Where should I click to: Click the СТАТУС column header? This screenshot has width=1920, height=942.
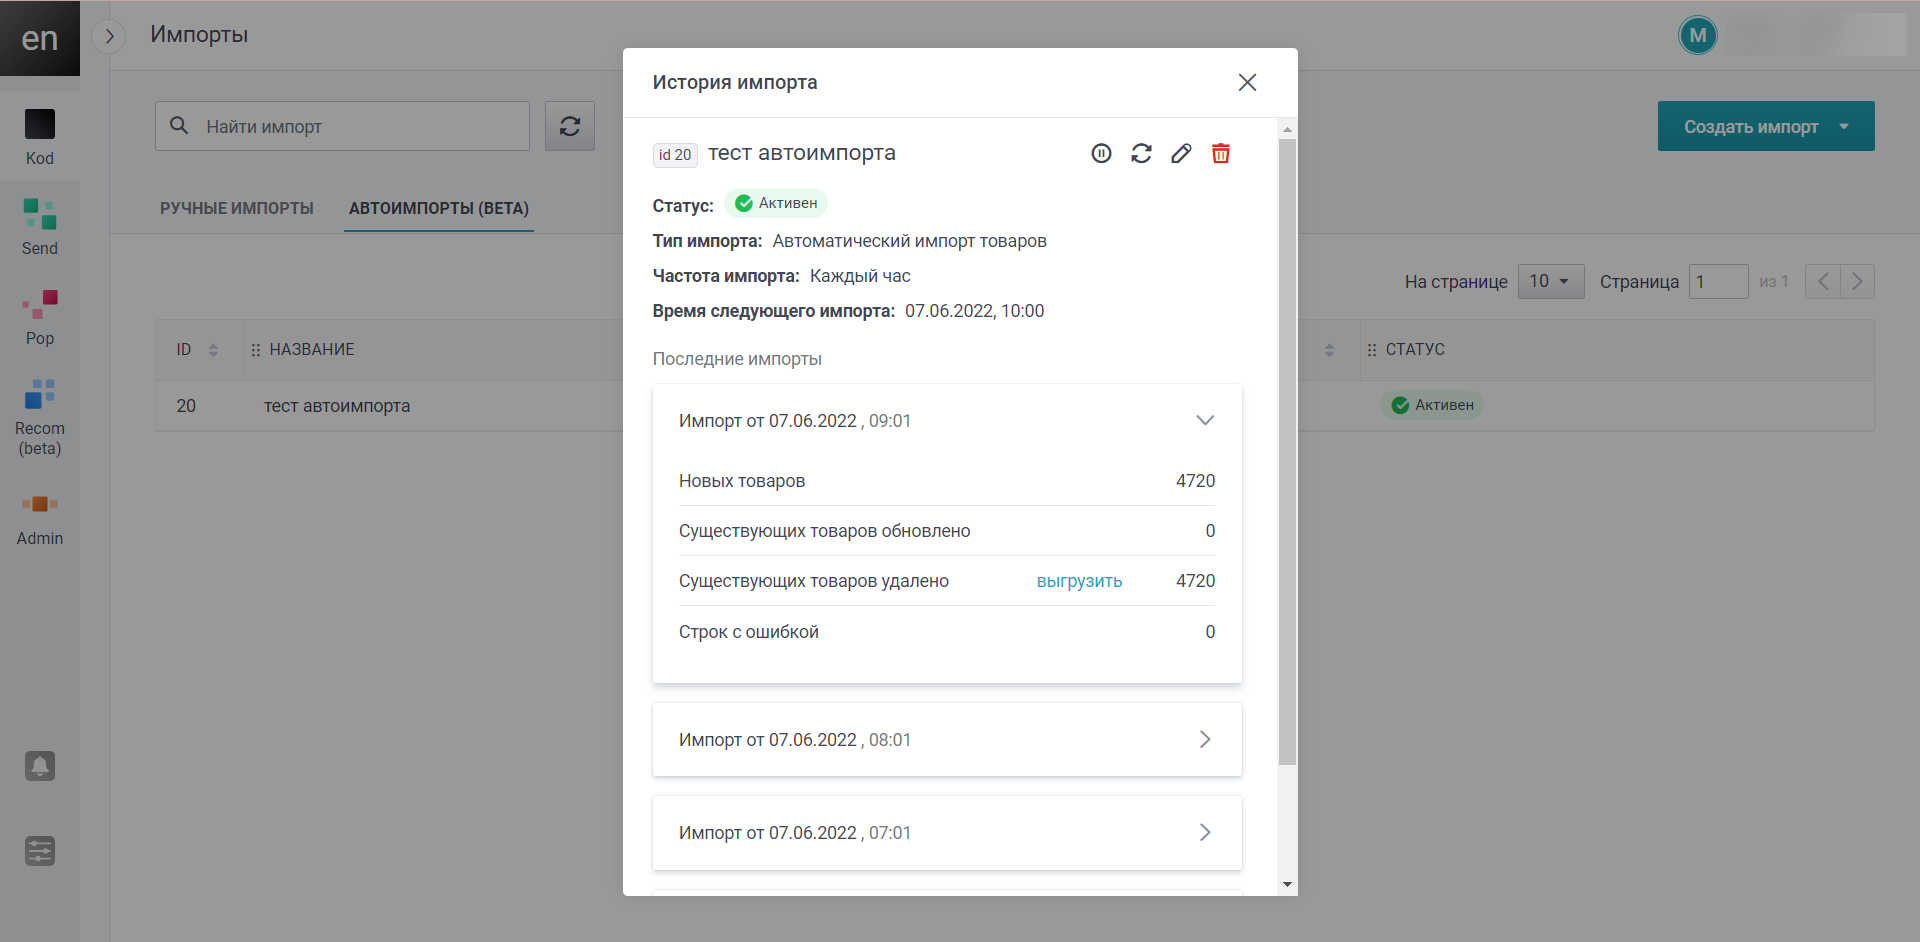pos(1415,350)
